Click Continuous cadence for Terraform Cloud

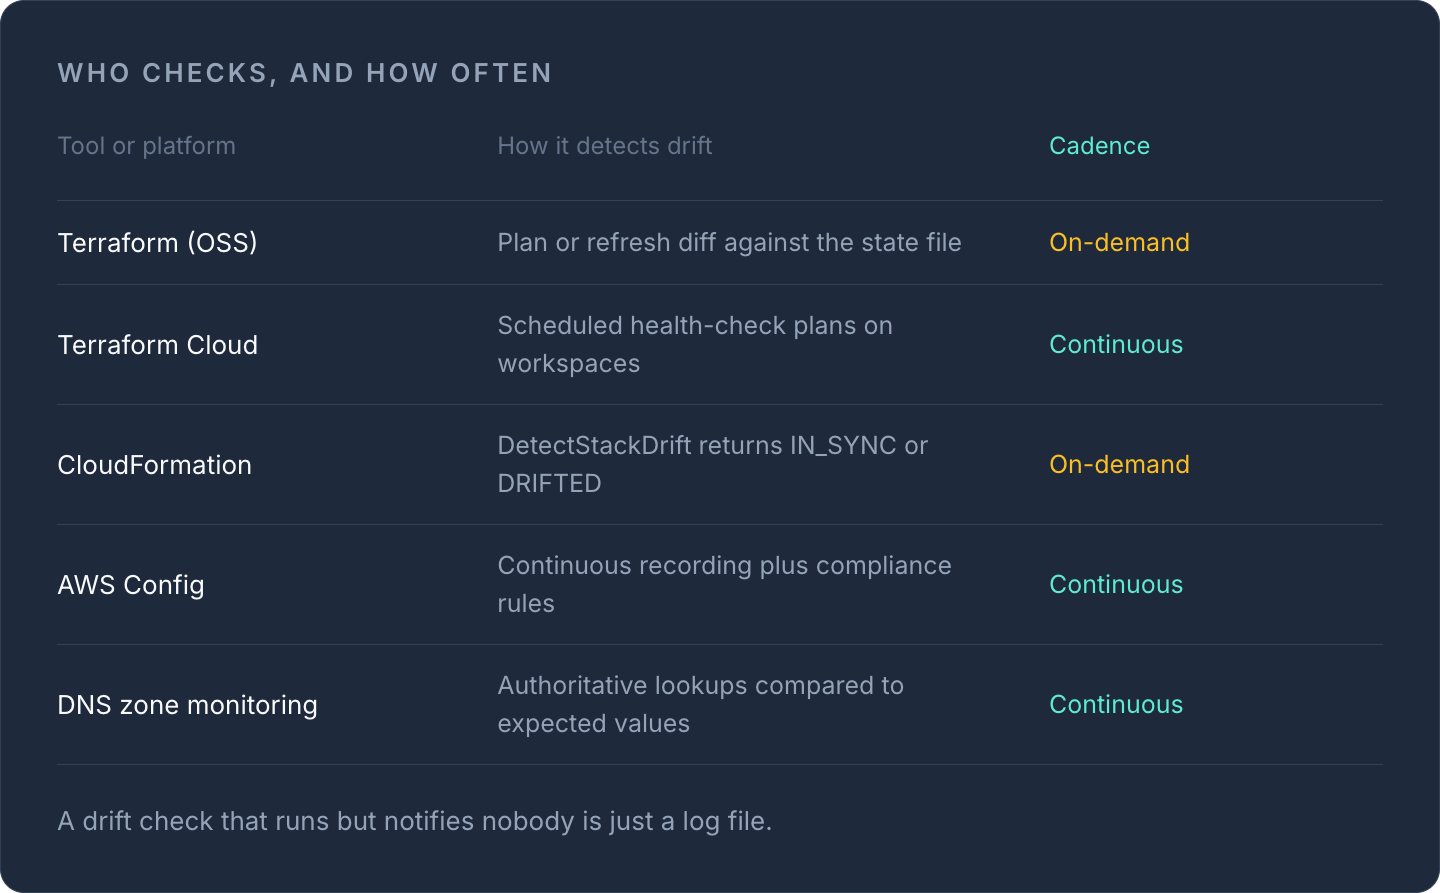pyautogui.click(x=1116, y=345)
